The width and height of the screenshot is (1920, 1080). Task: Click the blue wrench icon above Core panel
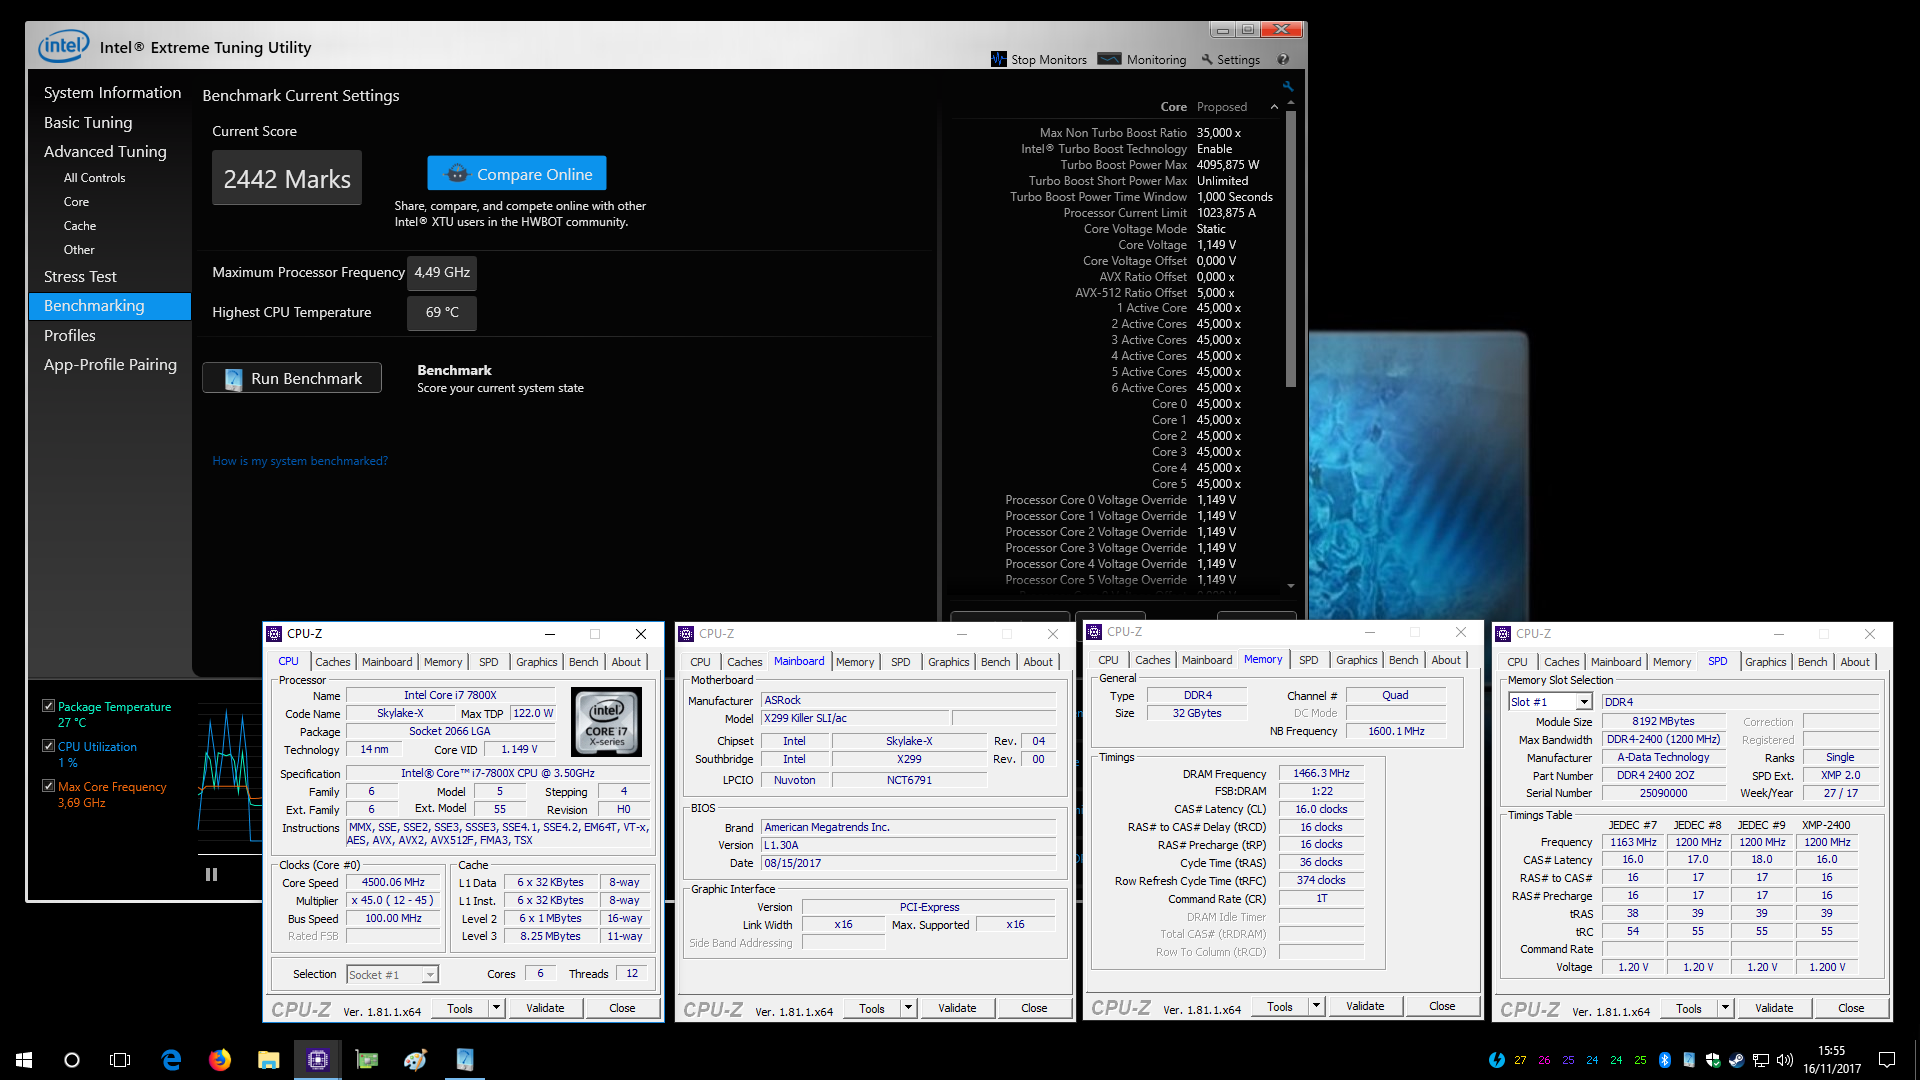(x=1288, y=87)
